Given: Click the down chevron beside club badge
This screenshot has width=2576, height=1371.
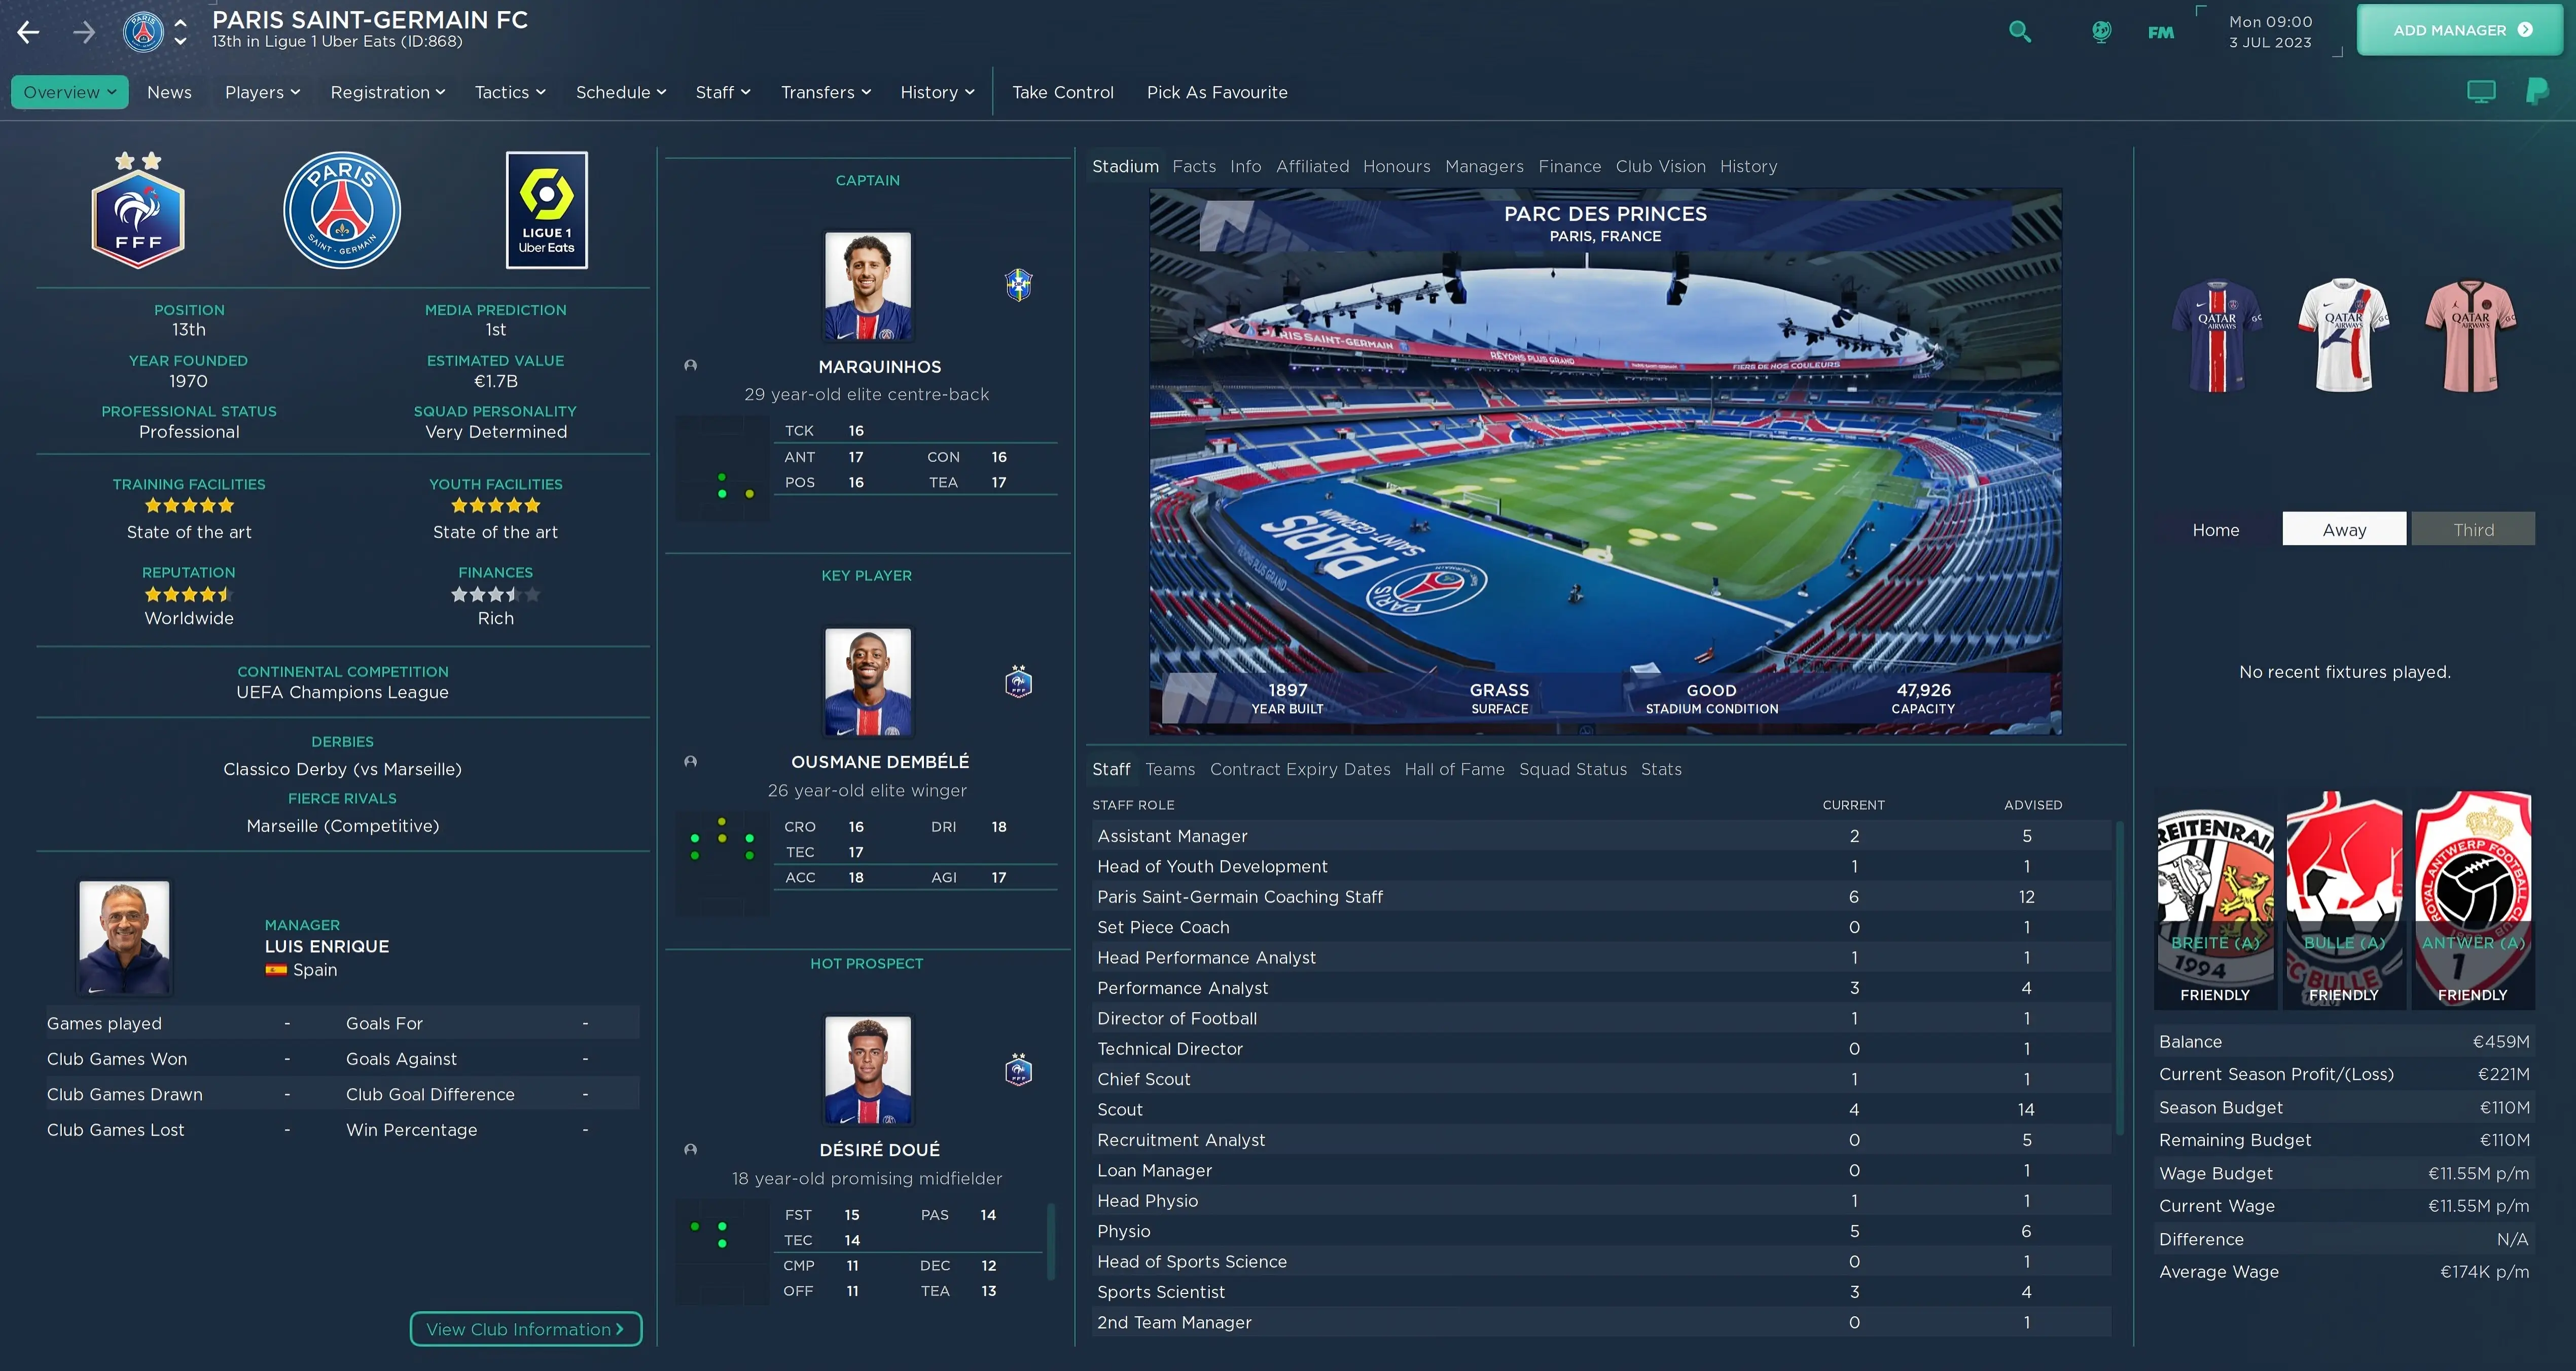Looking at the screenshot, I should 180,42.
